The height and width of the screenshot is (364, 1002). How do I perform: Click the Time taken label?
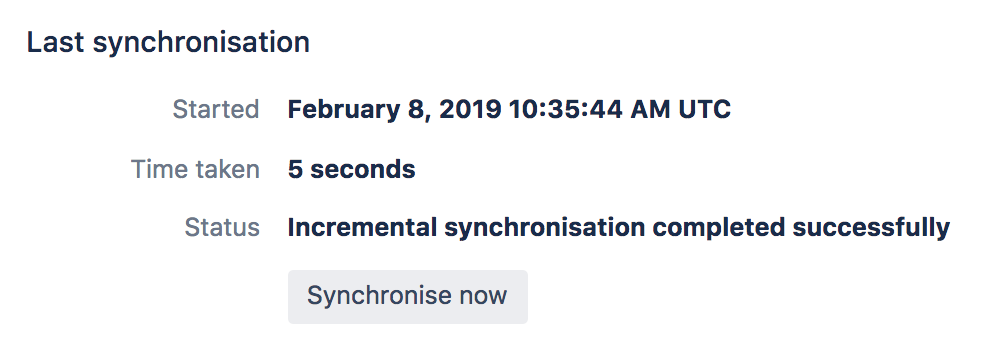point(196,169)
